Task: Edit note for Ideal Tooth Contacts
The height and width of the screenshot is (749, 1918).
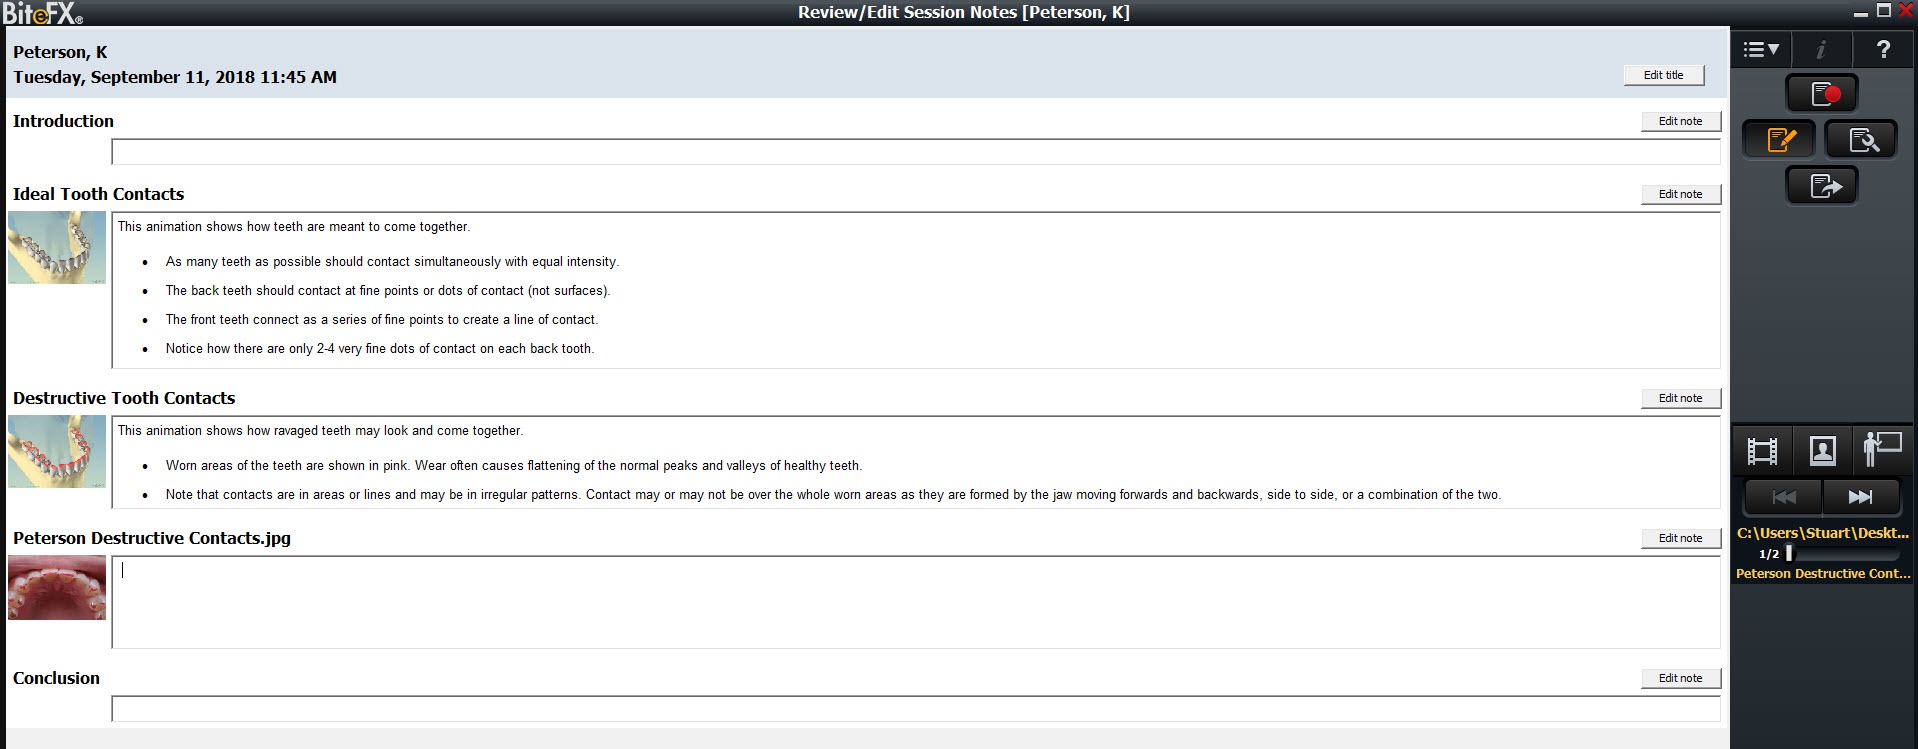Action: point(1680,194)
